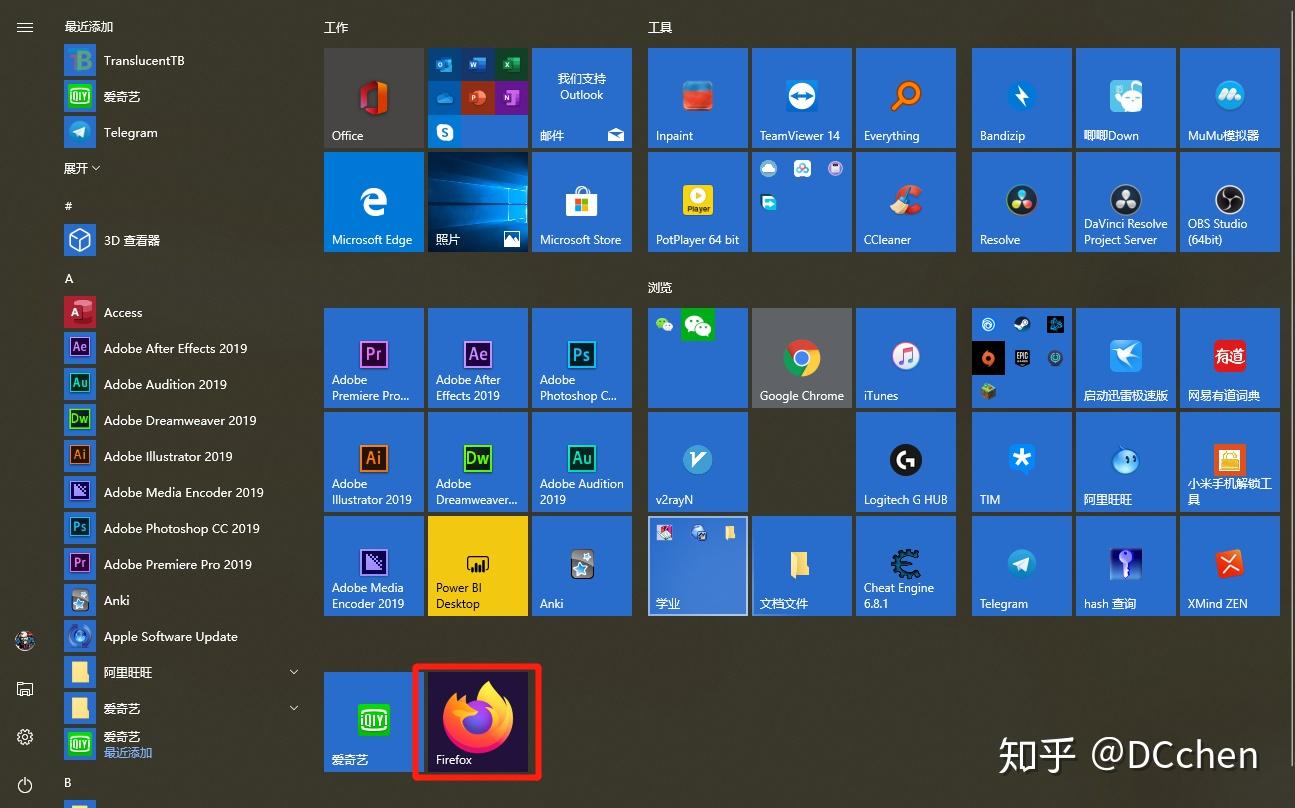Open the Office tile

coord(374,98)
